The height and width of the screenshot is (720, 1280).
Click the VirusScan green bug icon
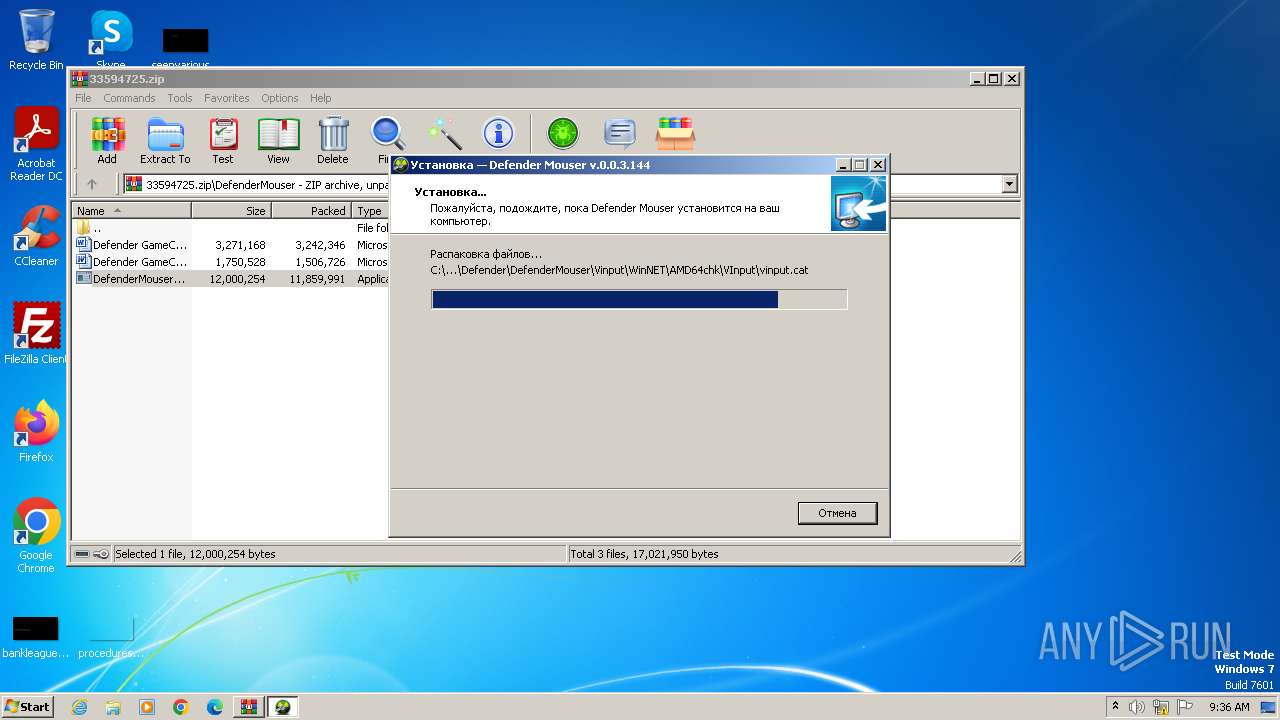pyautogui.click(x=563, y=133)
